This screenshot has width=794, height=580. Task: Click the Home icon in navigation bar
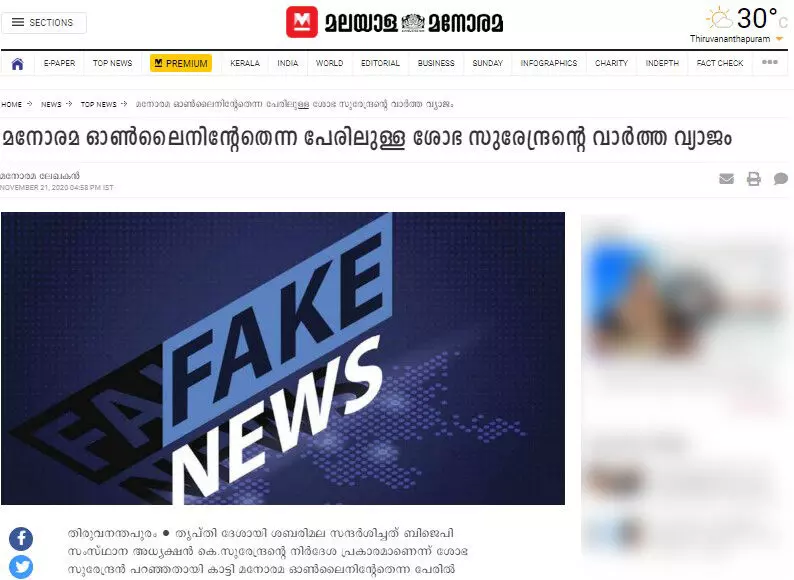click(18, 64)
